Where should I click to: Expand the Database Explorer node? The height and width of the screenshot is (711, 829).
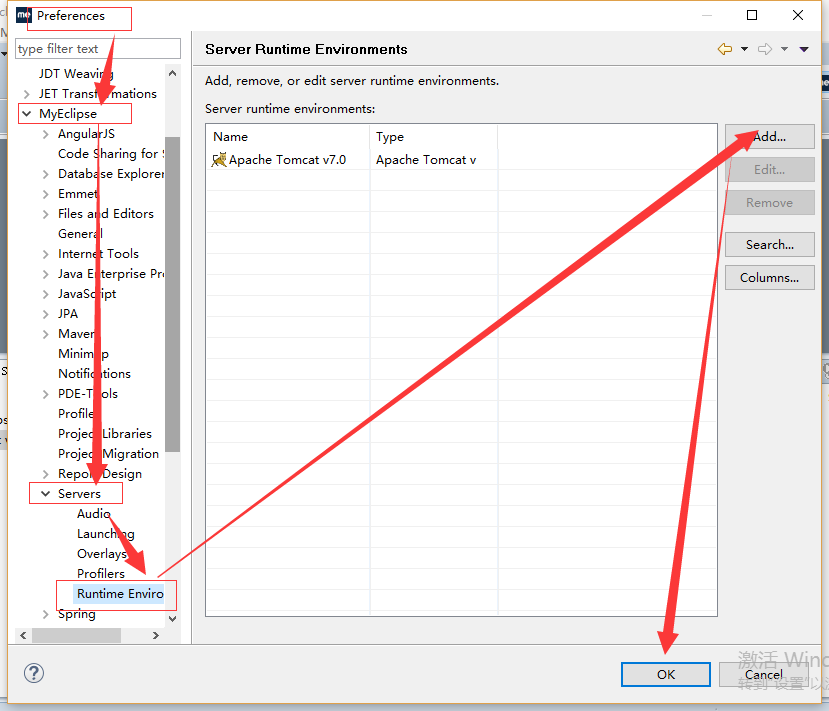coord(45,174)
